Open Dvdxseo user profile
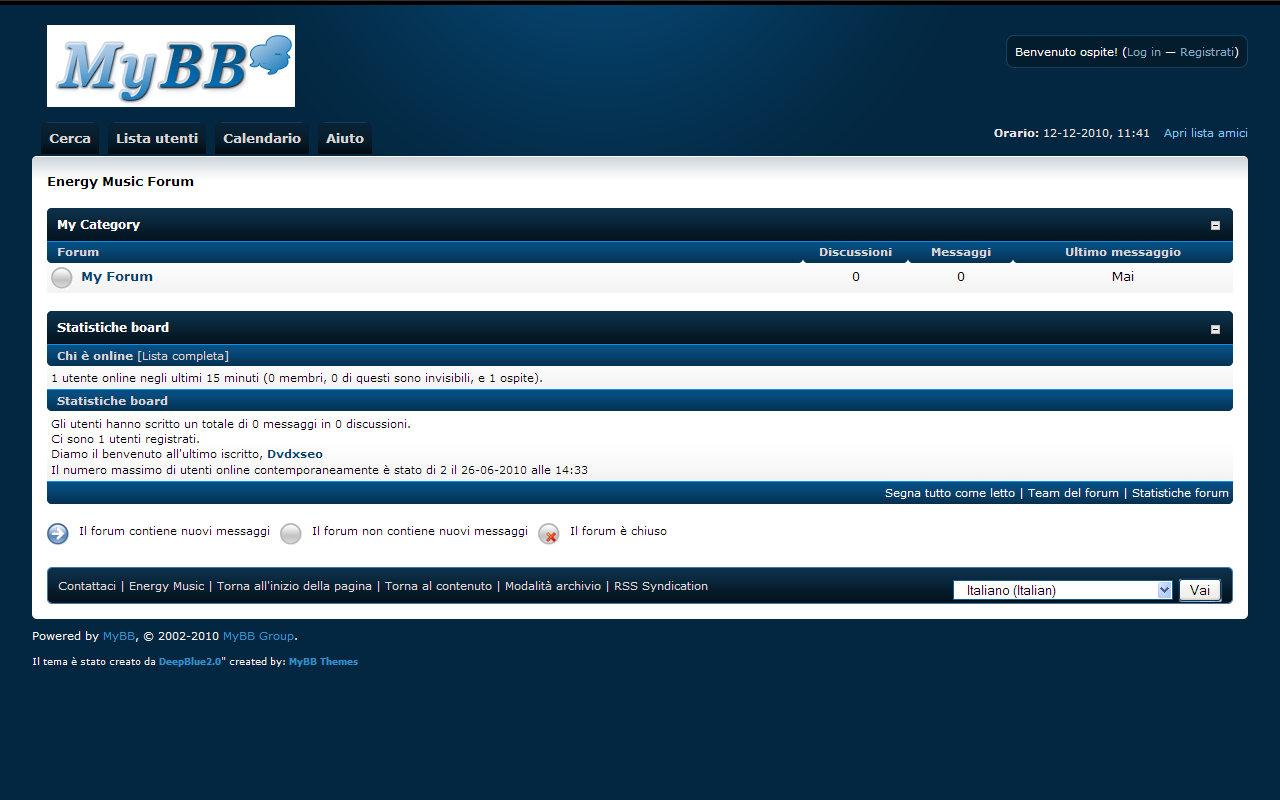 point(295,454)
